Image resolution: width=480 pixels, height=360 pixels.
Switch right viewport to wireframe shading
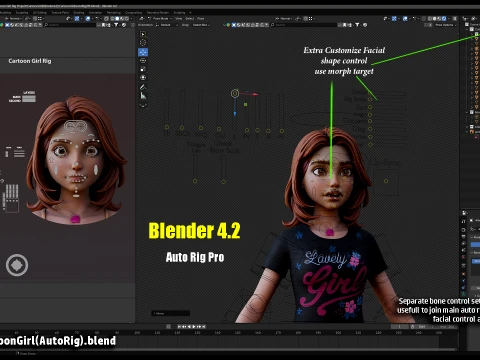(430, 18)
